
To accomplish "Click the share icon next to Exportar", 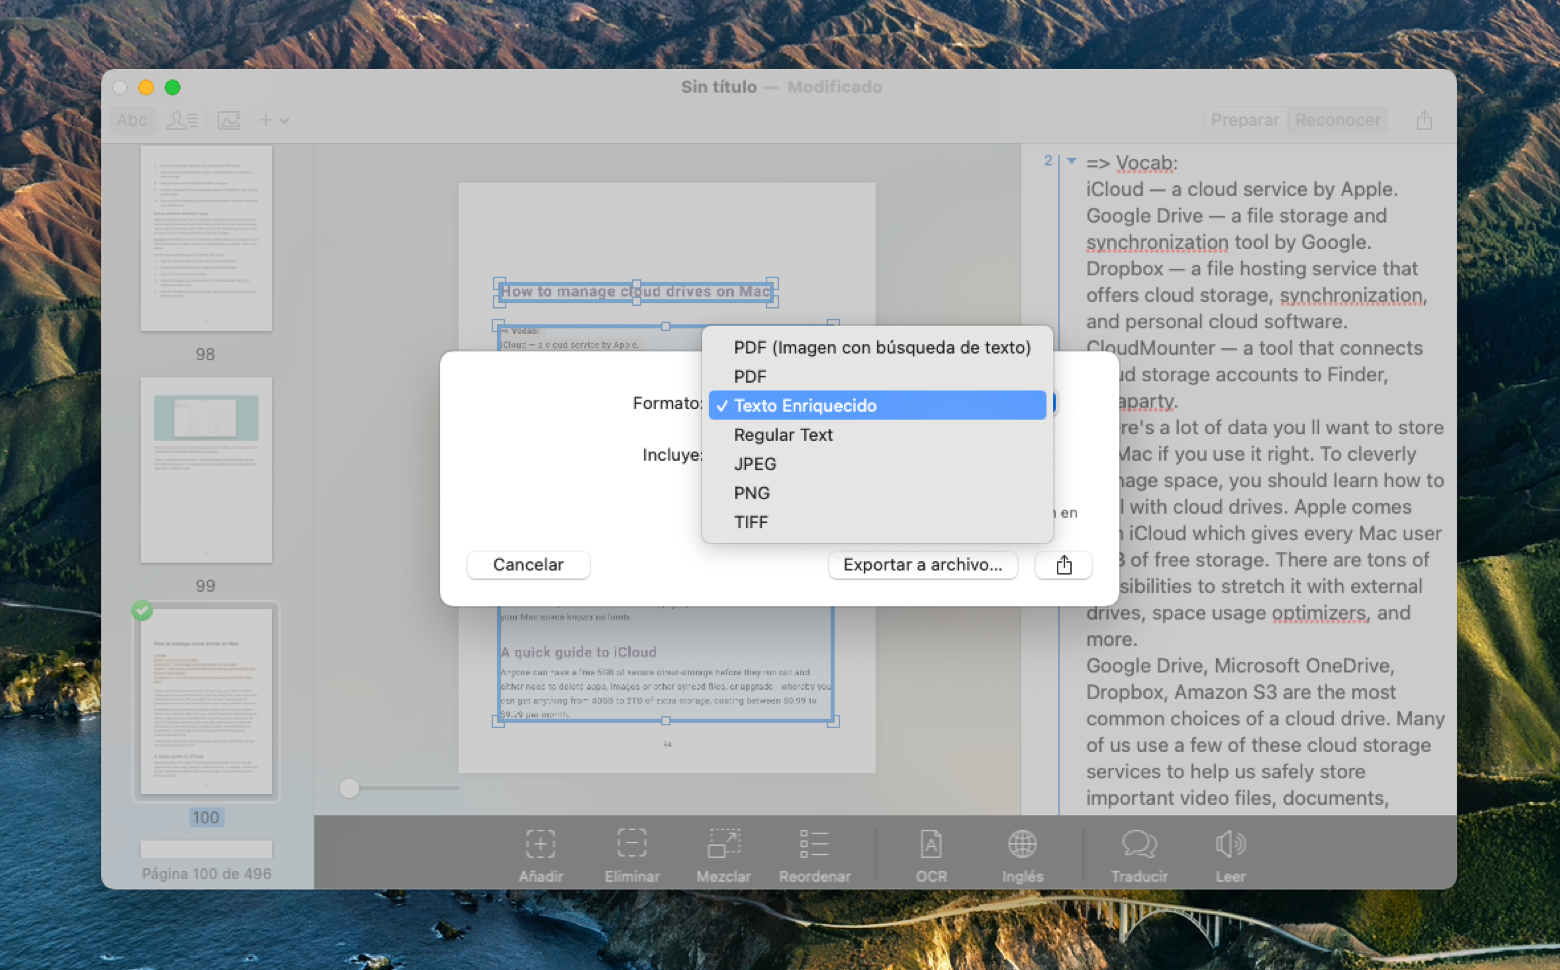I will [x=1063, y=565].
